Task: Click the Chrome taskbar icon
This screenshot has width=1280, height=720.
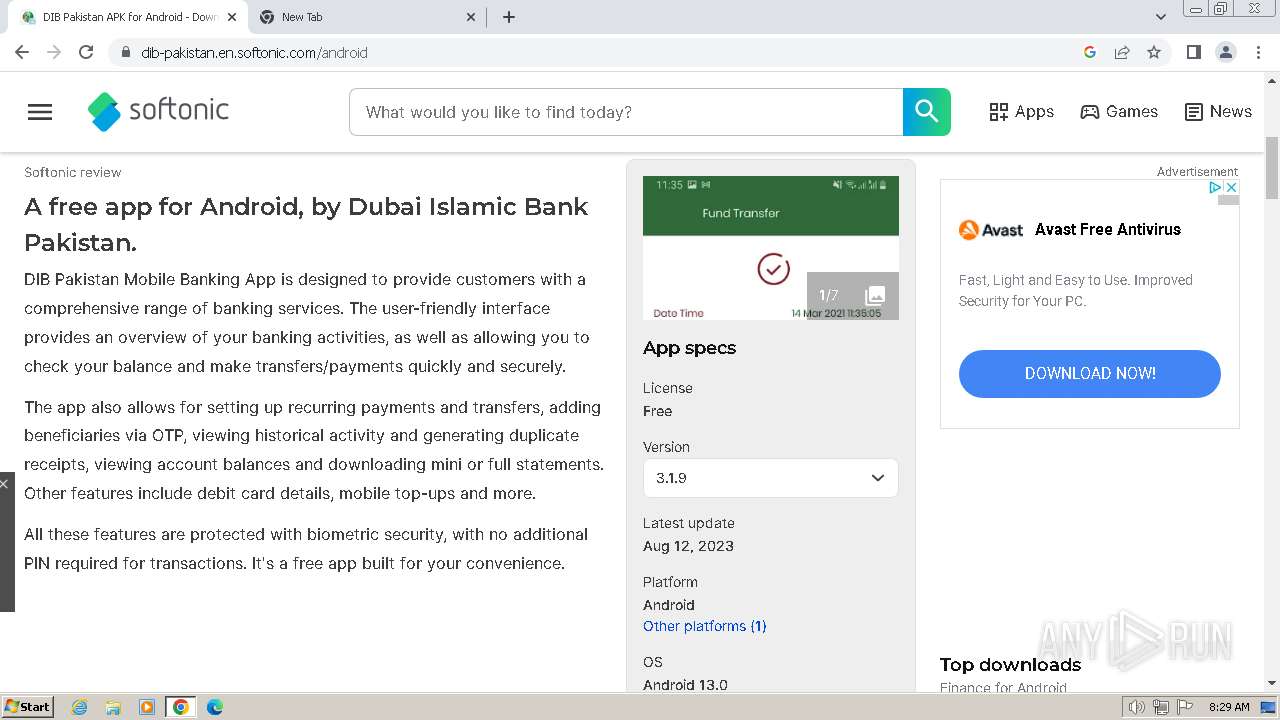Action: tap(181, 707)
